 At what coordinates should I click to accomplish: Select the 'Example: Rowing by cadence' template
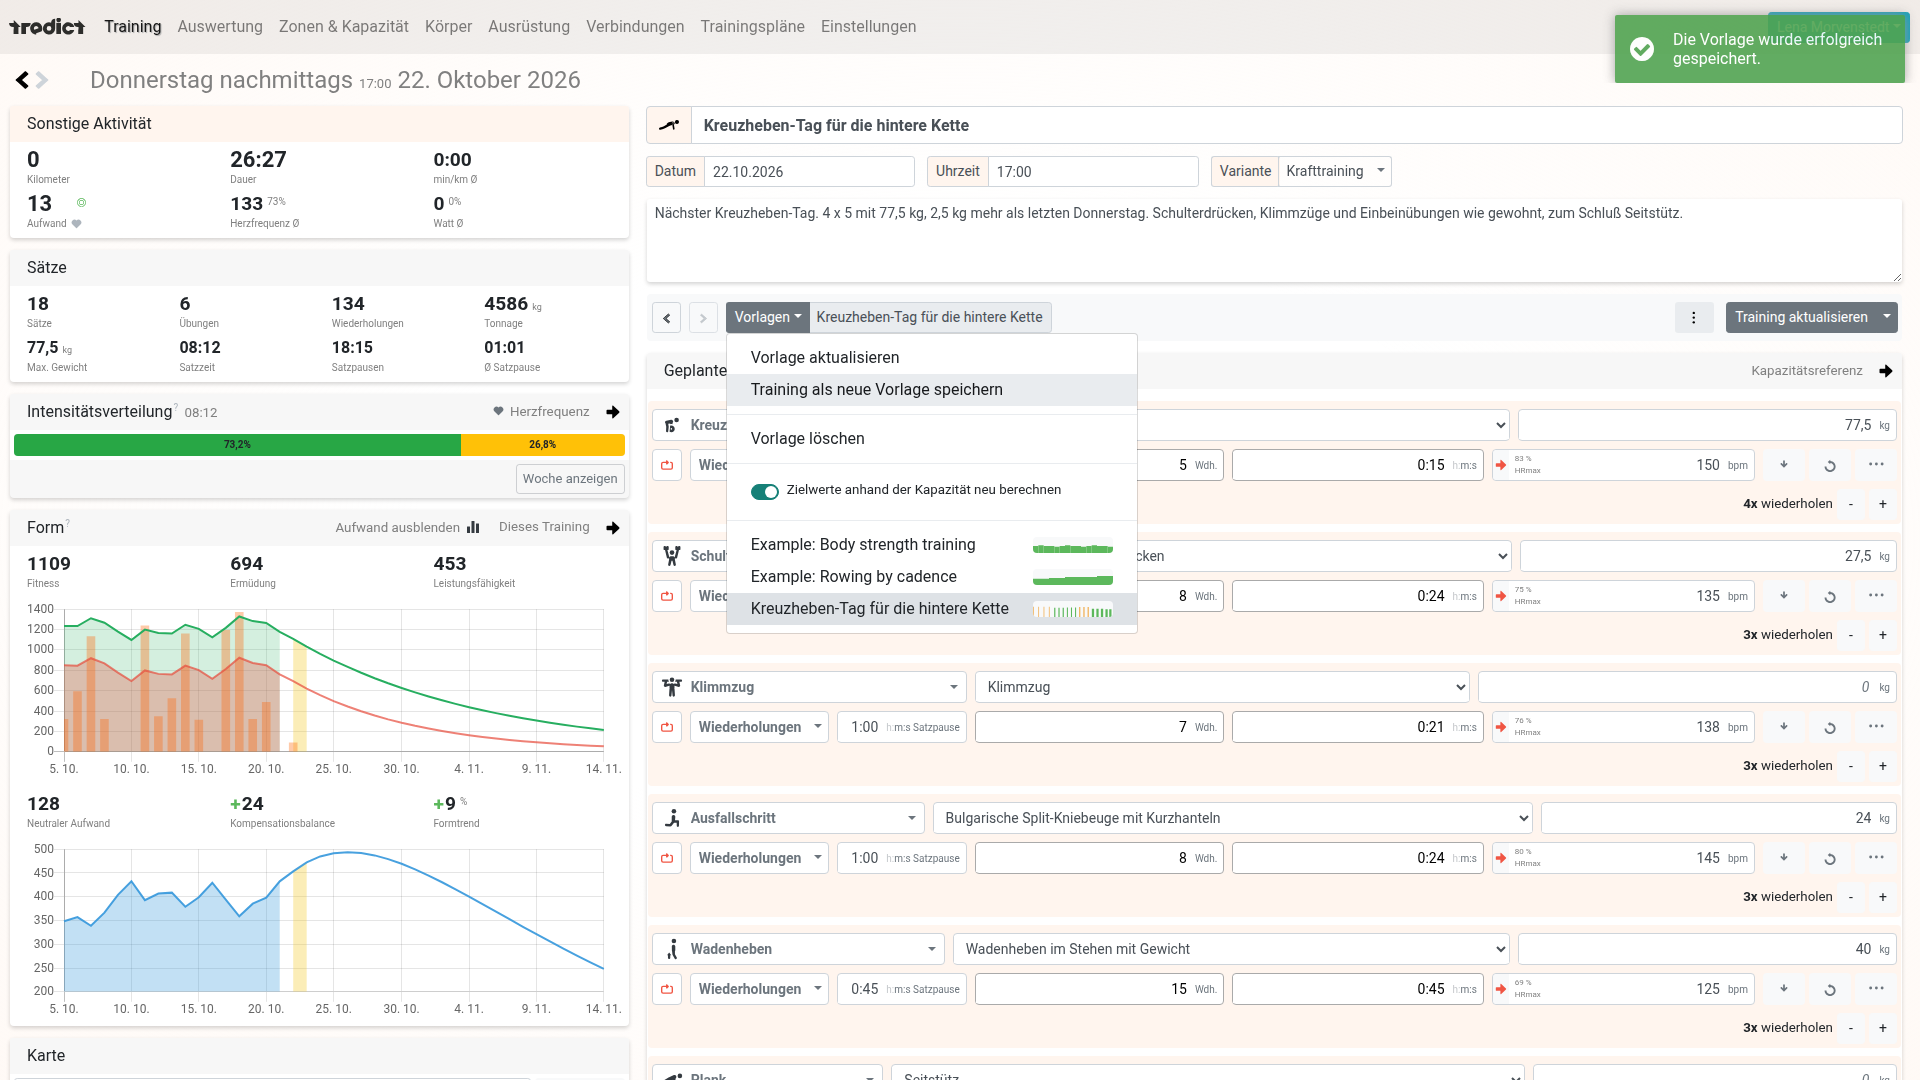point(932,577)
